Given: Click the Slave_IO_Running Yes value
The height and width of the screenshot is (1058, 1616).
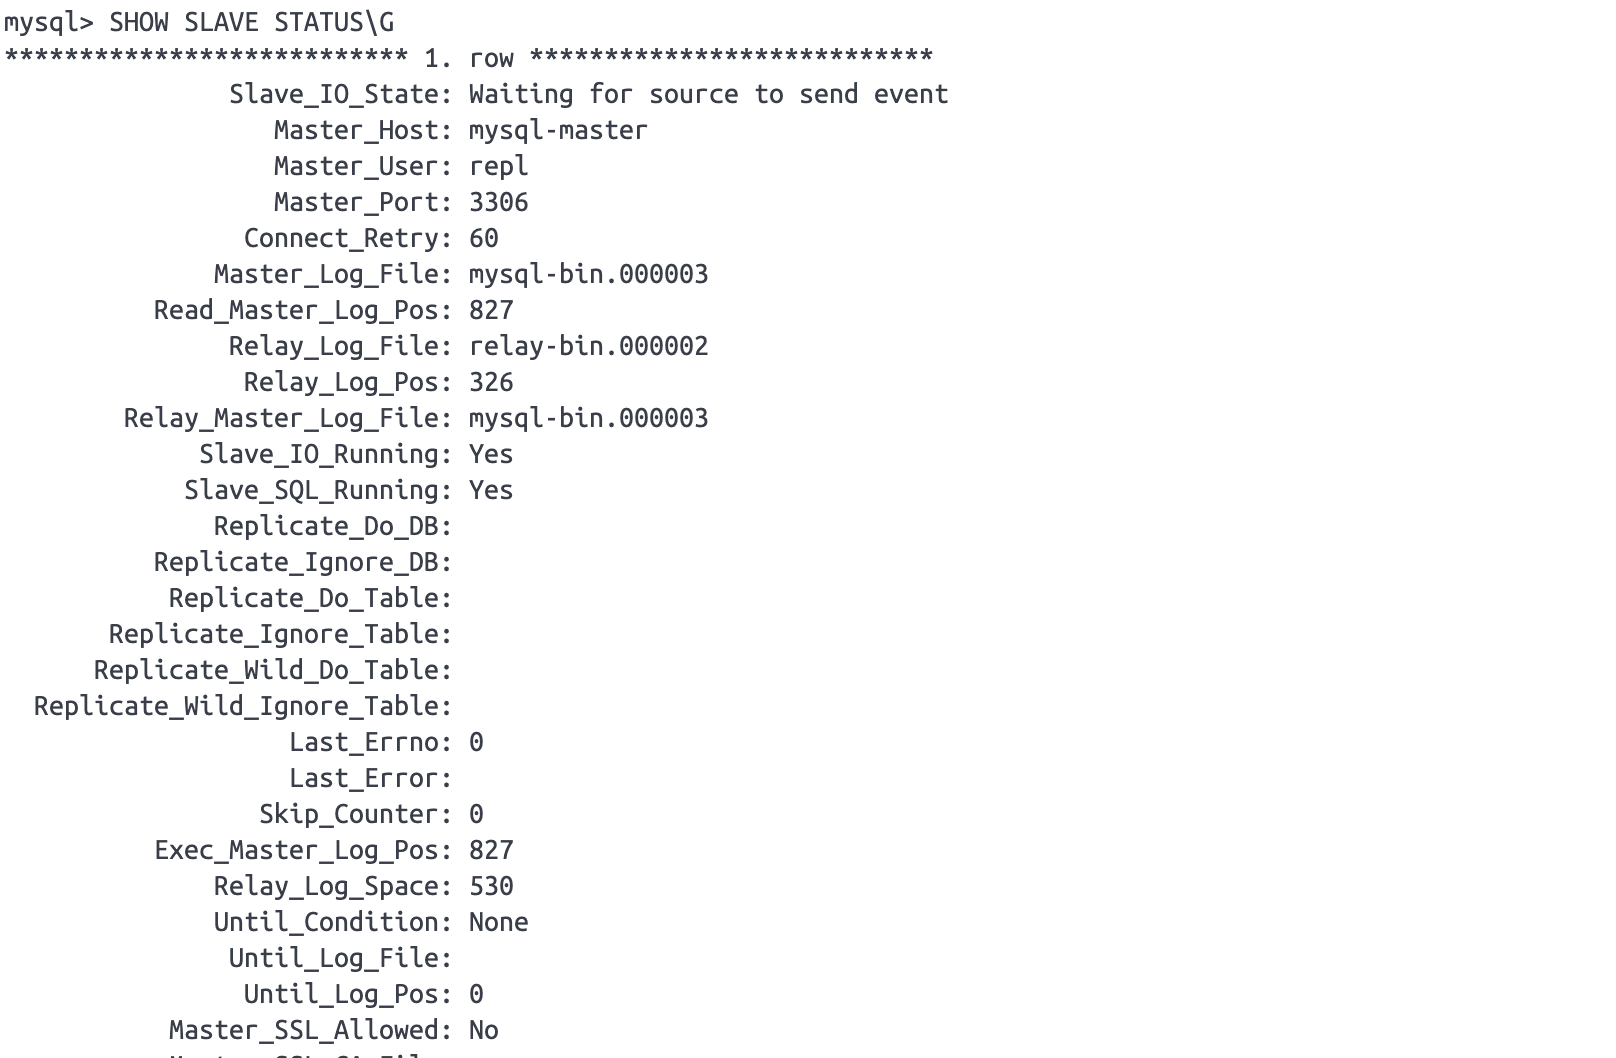Looking at the screenshot, I should pos(491,454).
